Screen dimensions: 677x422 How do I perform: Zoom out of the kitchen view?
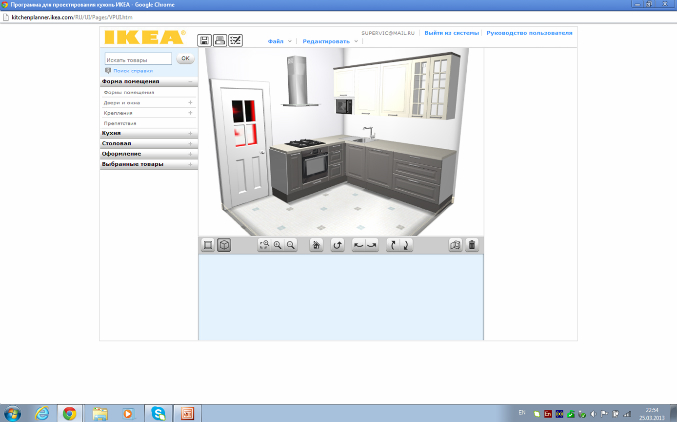click(291, 245)
